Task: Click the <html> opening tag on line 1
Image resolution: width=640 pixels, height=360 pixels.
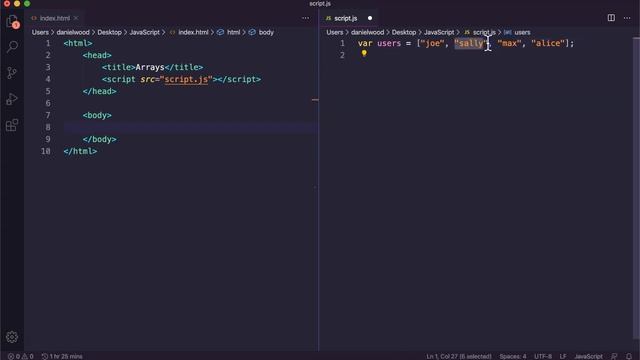Action: (x=78, y=43)
